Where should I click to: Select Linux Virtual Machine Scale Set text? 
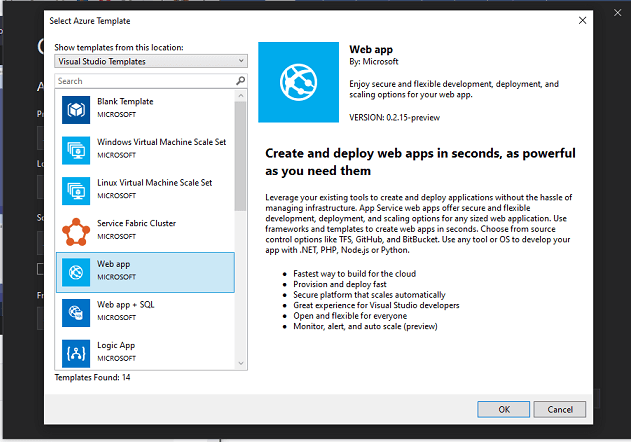click(155, 183)
